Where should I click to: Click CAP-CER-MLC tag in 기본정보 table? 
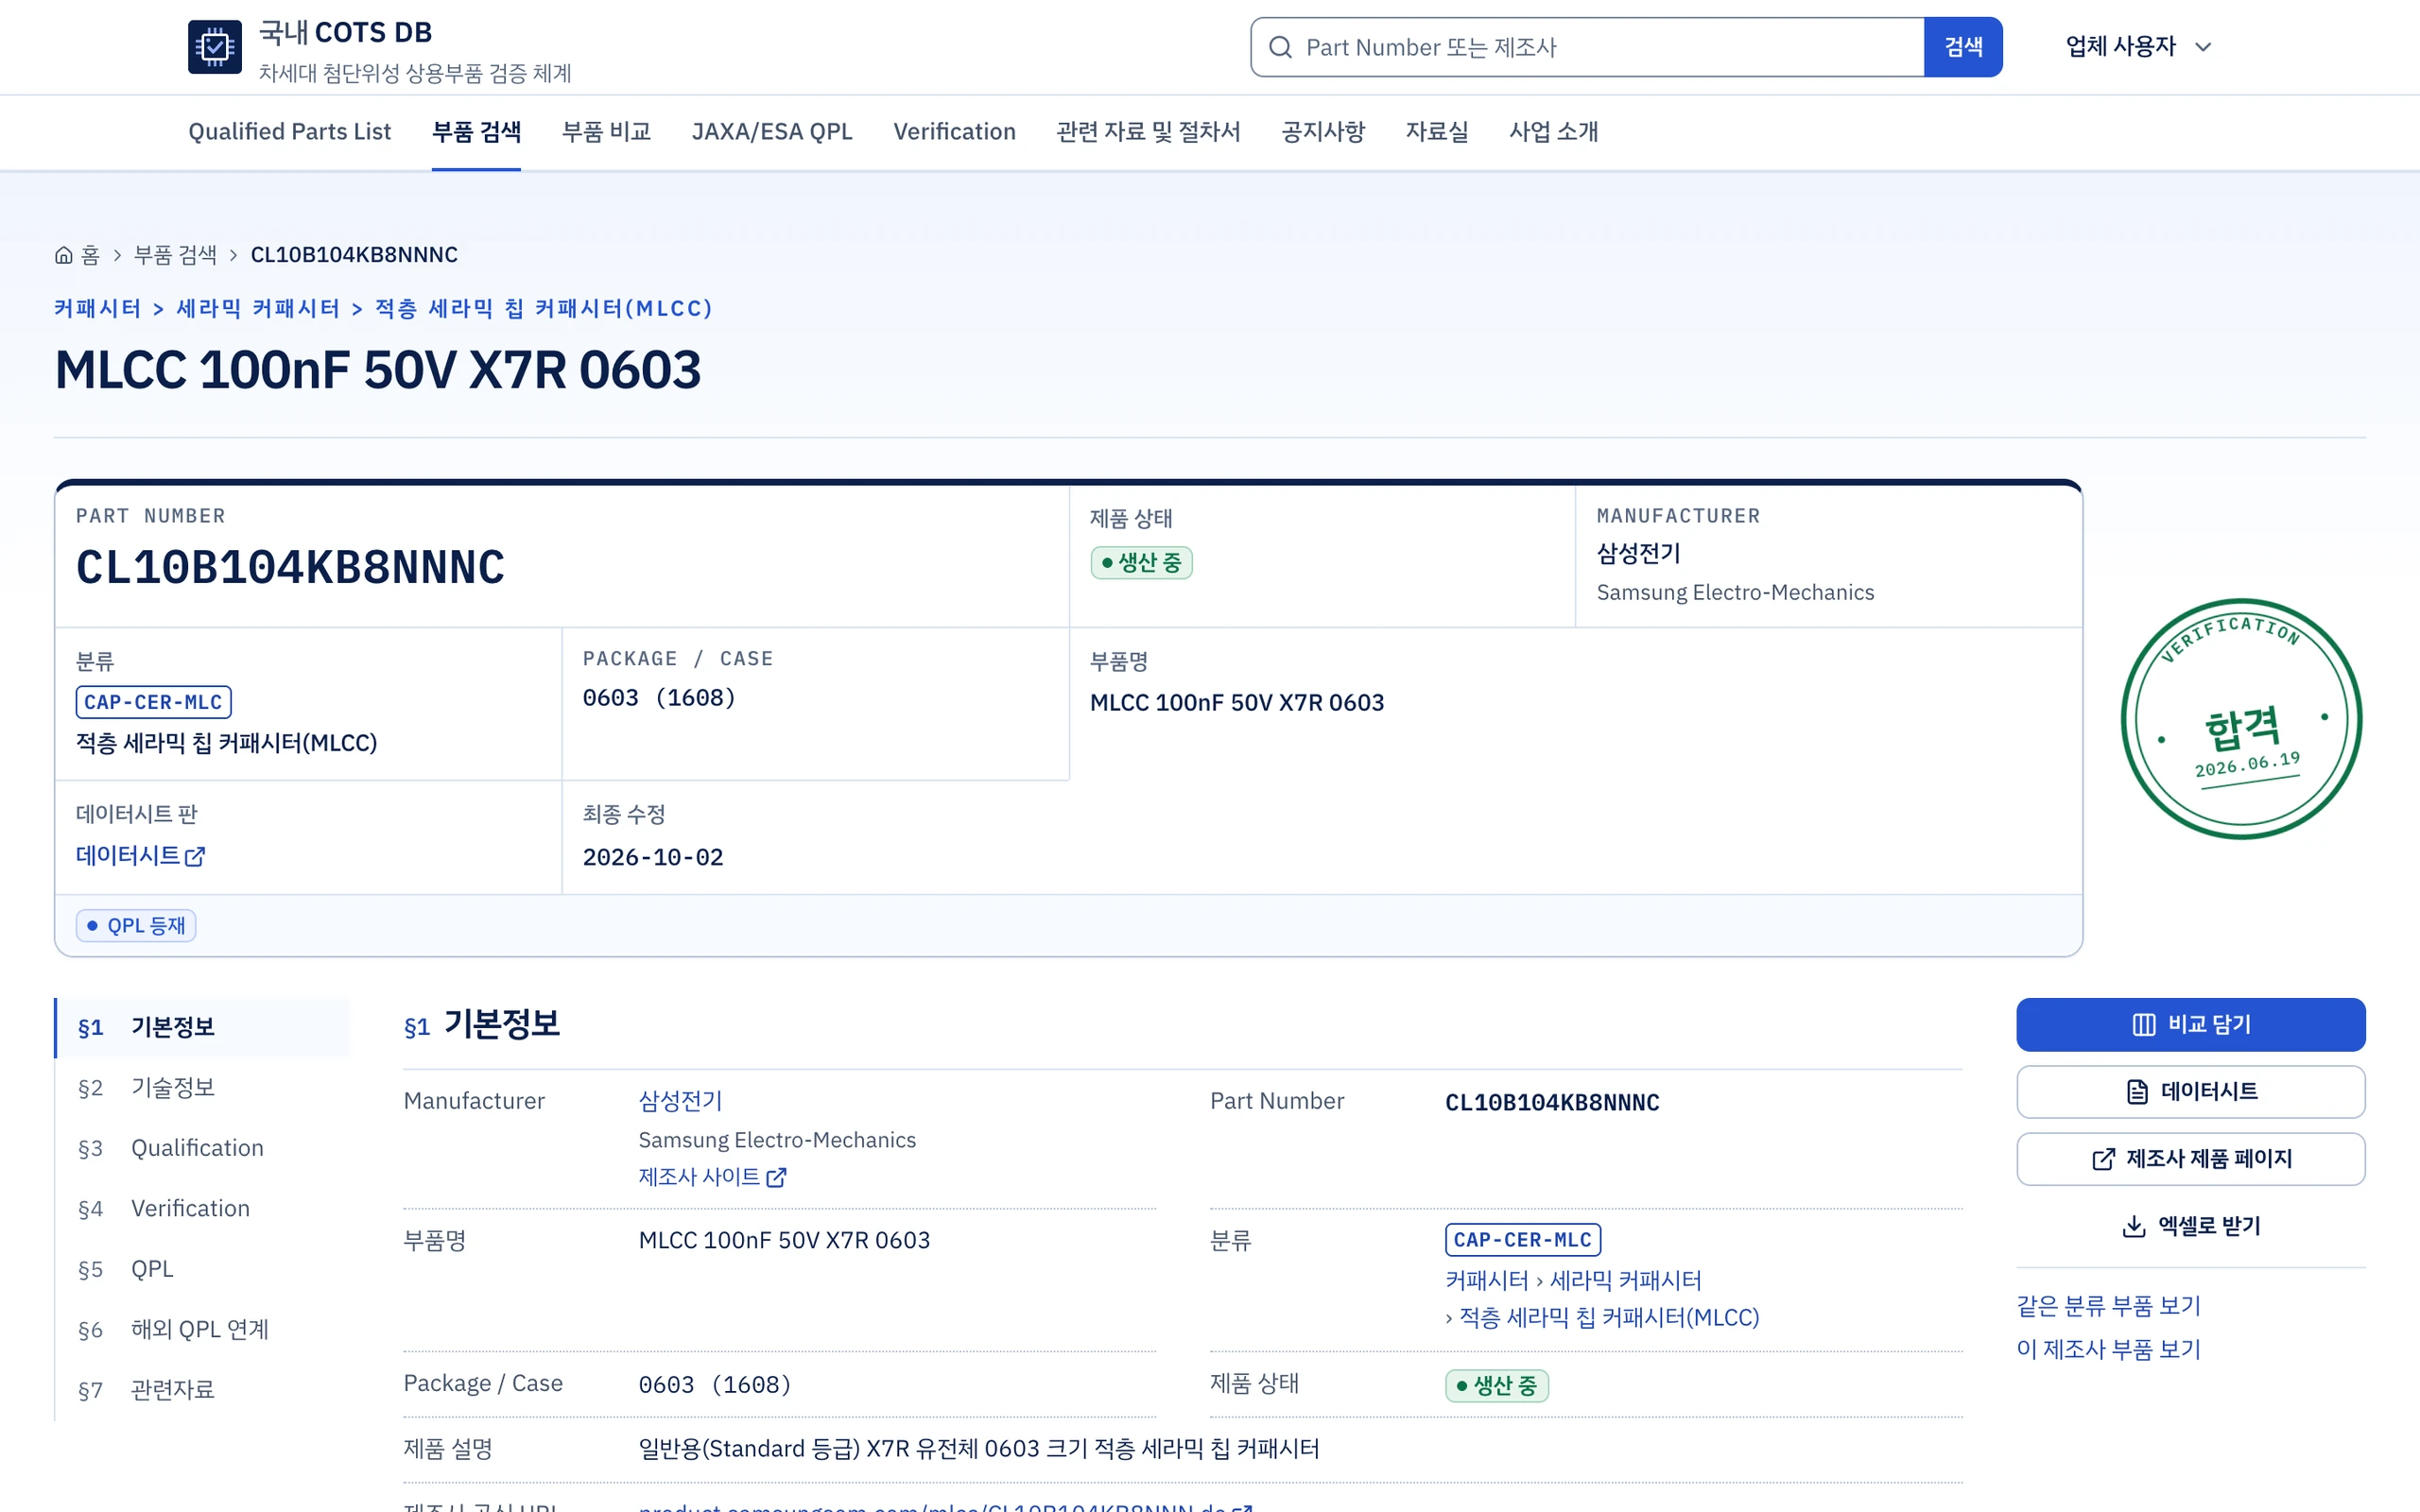1522,1240
